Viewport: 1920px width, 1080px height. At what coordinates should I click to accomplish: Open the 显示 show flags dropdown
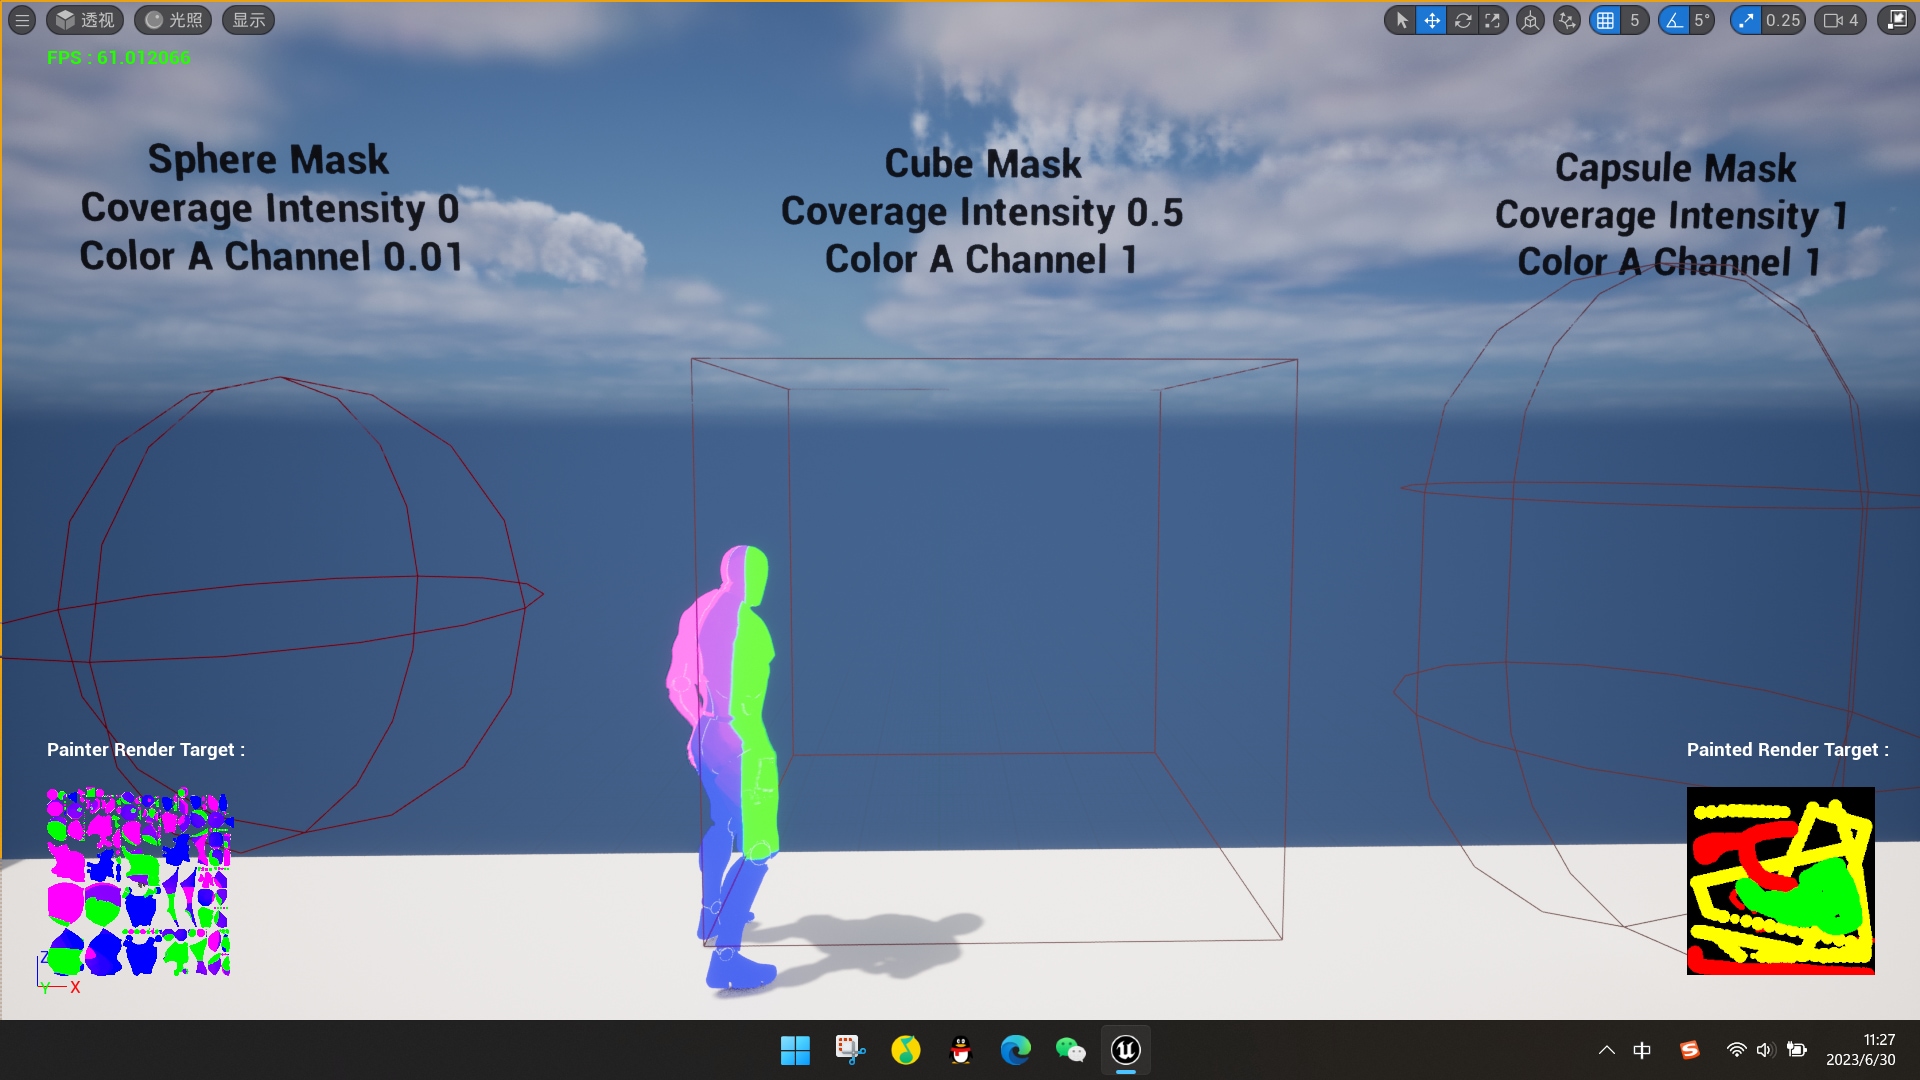pyautogui.click(x=248, y=20)
